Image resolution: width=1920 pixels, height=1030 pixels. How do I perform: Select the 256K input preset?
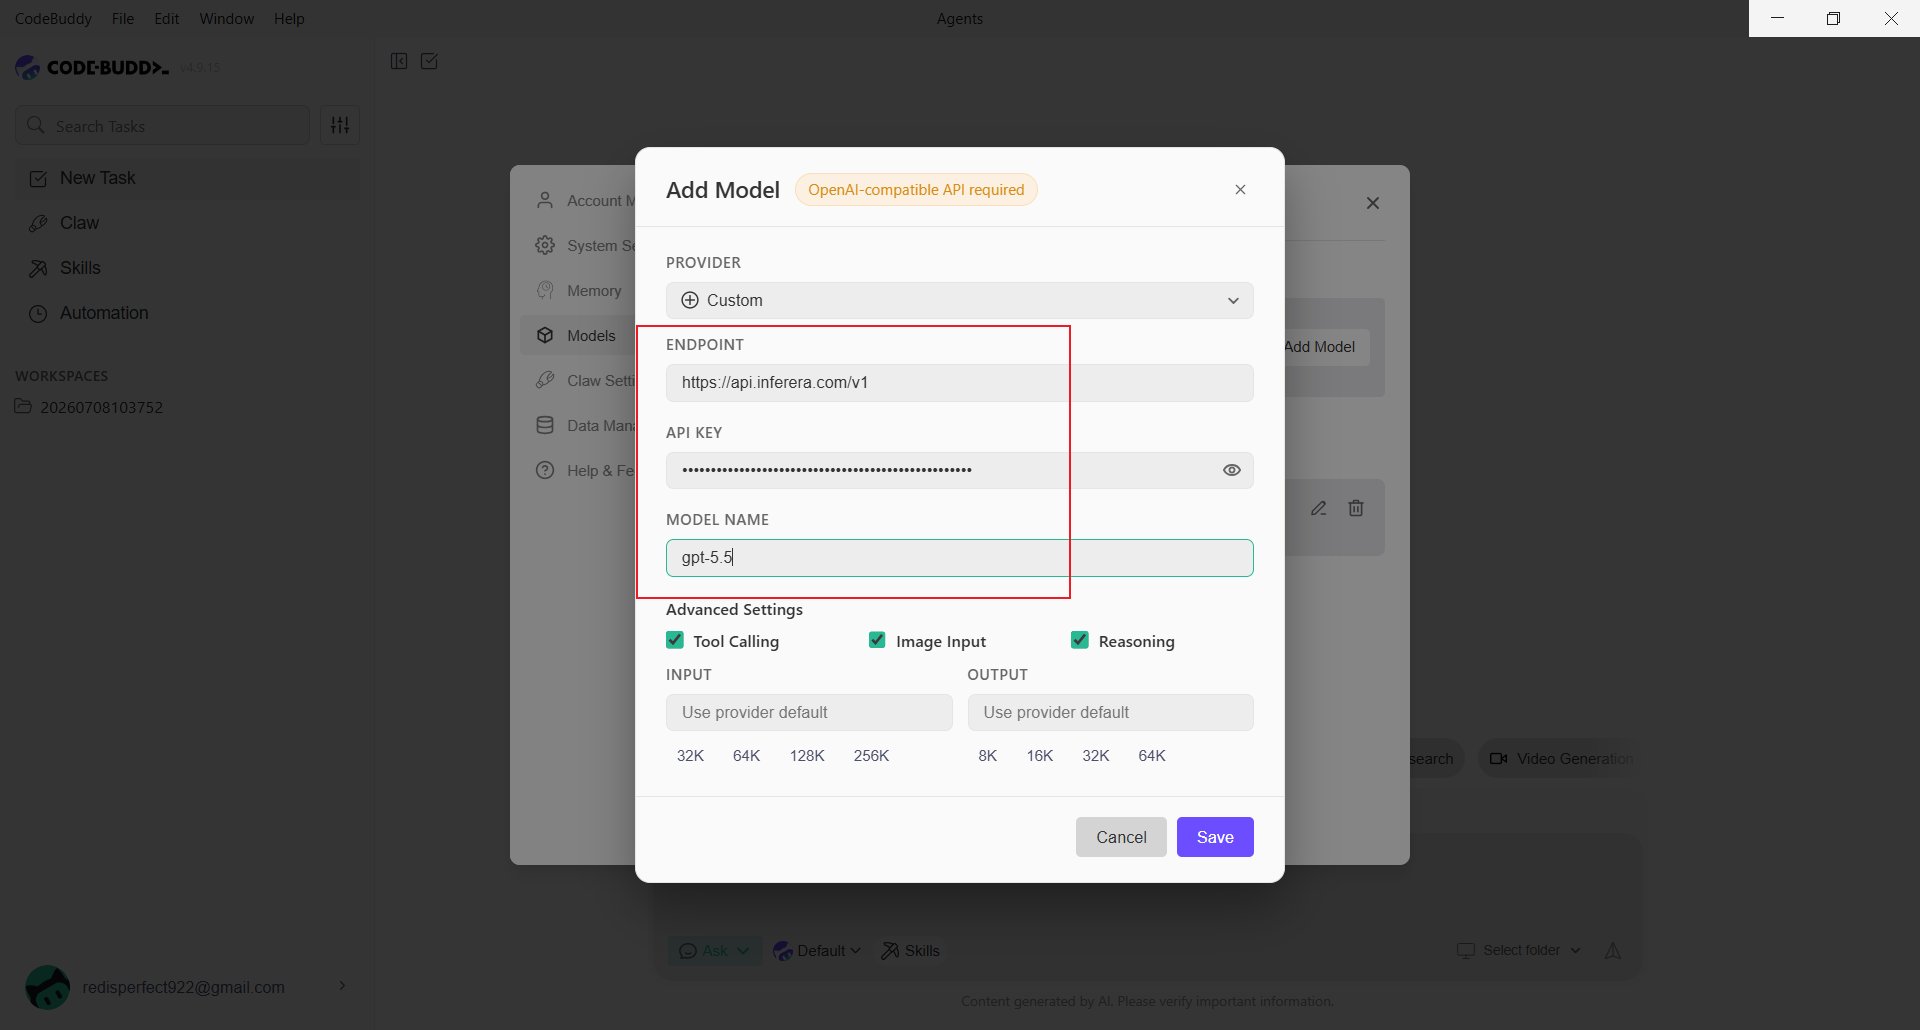tap(871, 755)
